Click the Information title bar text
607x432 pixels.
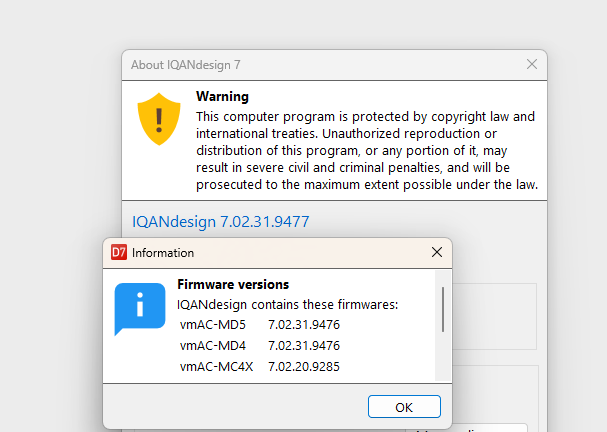point(163,253)
